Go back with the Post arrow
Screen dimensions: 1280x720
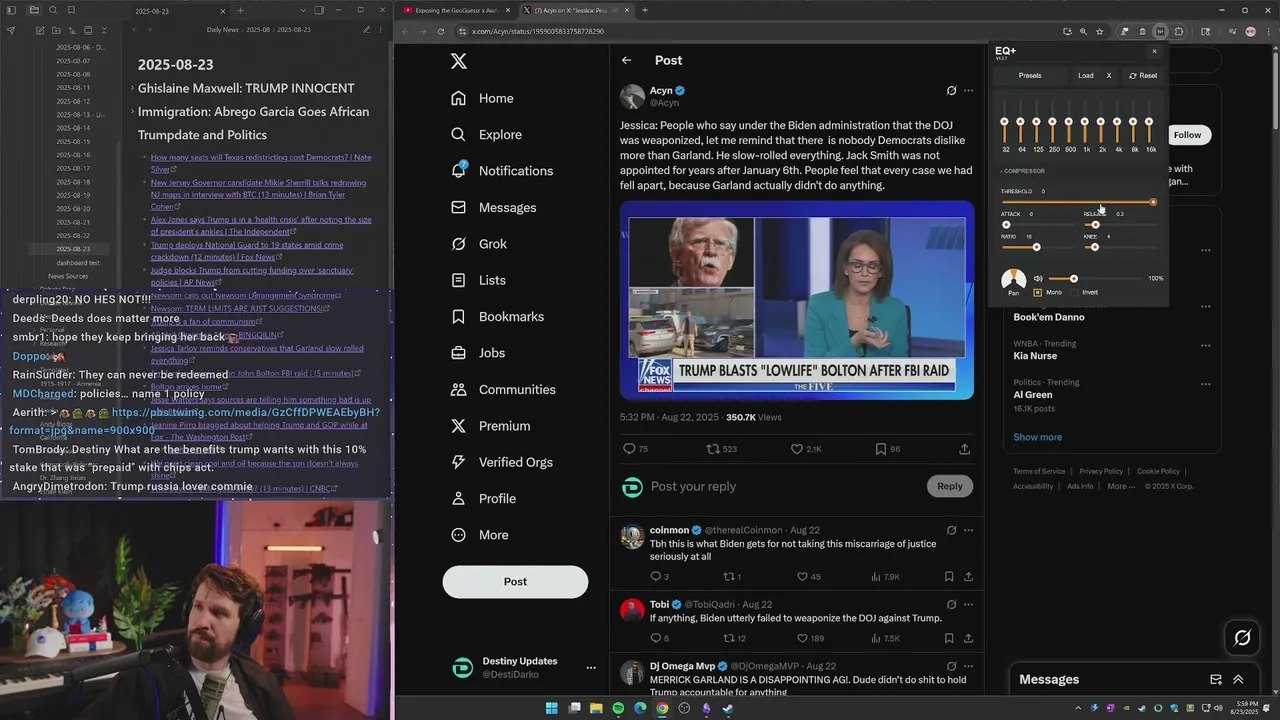(x=626, y=61)
